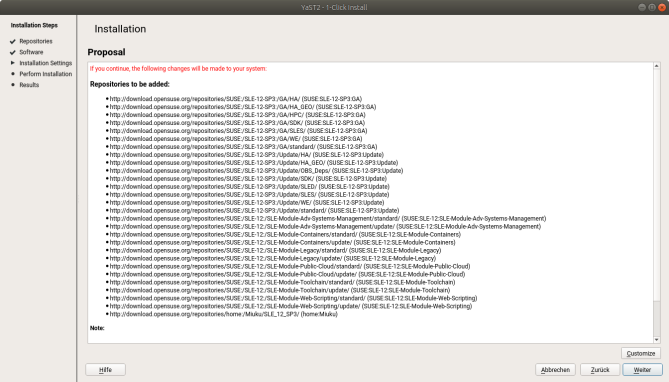This screenshot has width=669, height=382.
Task: Click the Update/standard/ repository line
Action: pos(254,210)
